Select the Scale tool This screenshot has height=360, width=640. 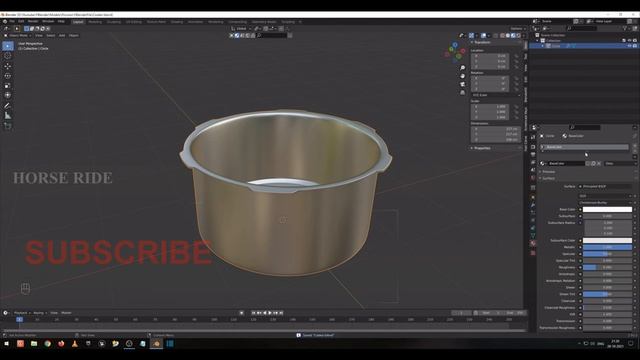pos(8,86)
